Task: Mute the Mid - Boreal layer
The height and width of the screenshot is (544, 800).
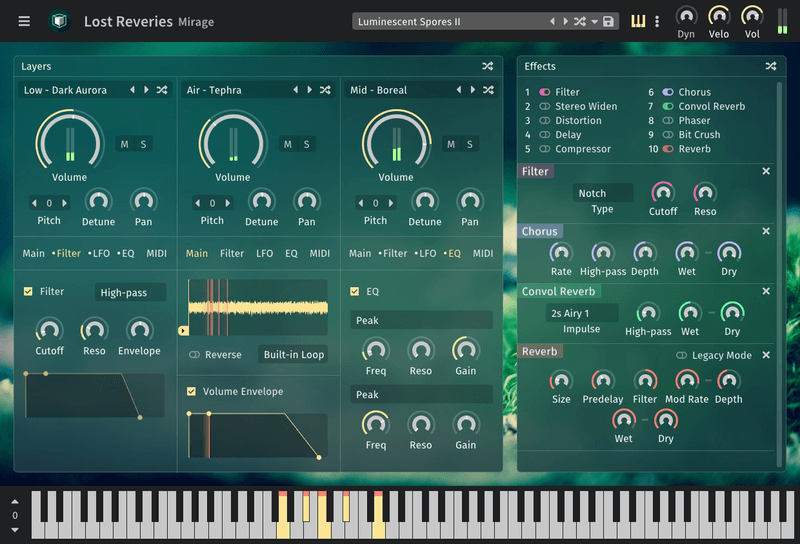Action: click(x=451, y=144)
